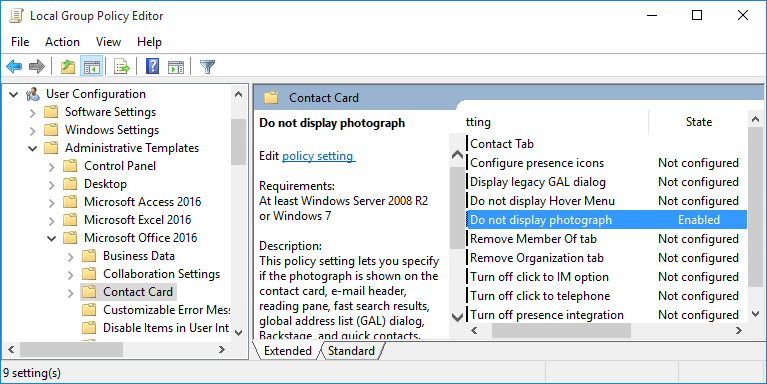Viewport: 767px width, 384px height.
Task: Select Configure presence icons setting
Action: (x=607, y=163)
